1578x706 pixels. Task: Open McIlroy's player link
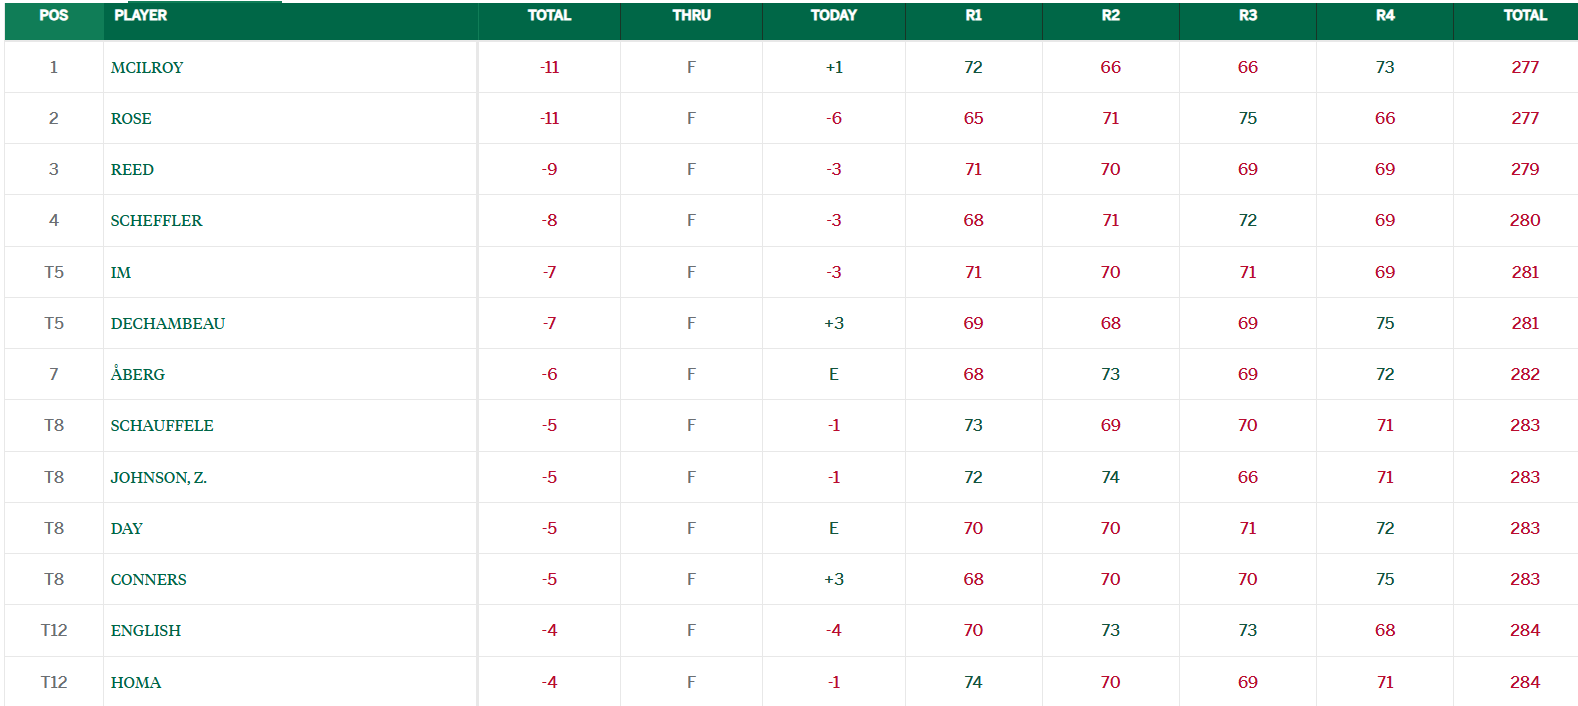pyautogui.click(x=147, y=67)
